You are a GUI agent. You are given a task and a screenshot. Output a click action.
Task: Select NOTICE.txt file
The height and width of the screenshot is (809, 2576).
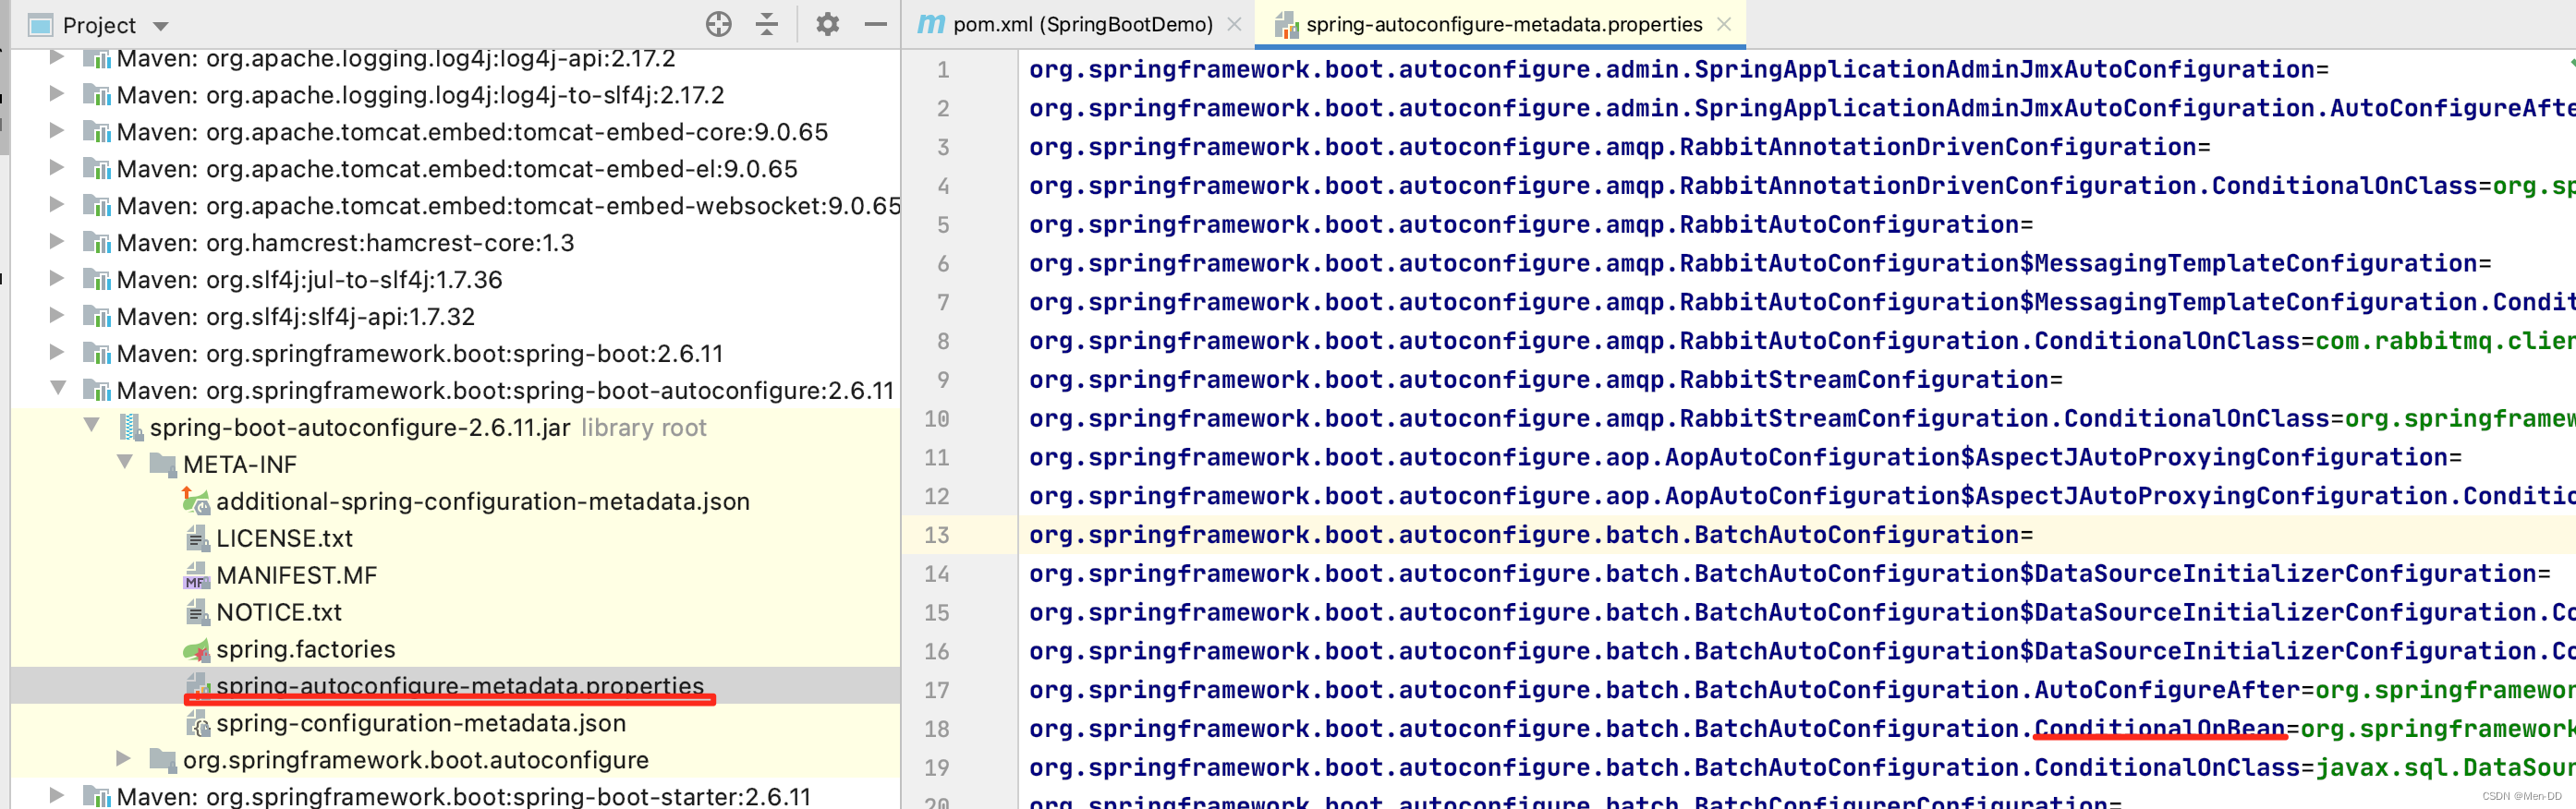click(x=279, y=612)
